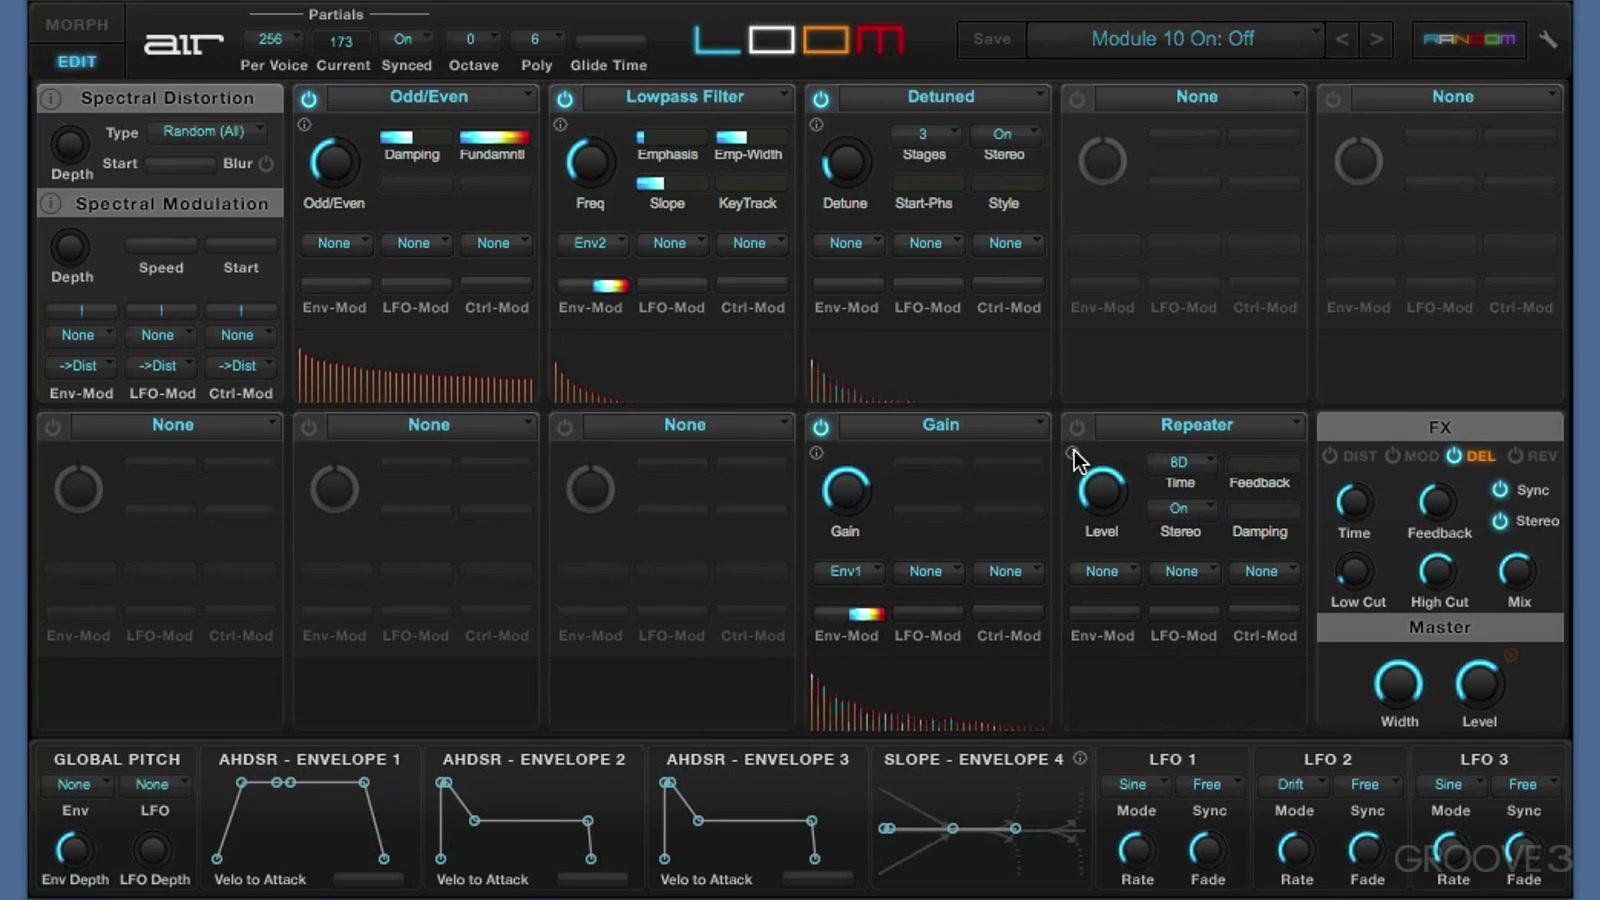Enable the REV effect power icon
Viewport: 1600px width, 900px height.
point(1516,456)
